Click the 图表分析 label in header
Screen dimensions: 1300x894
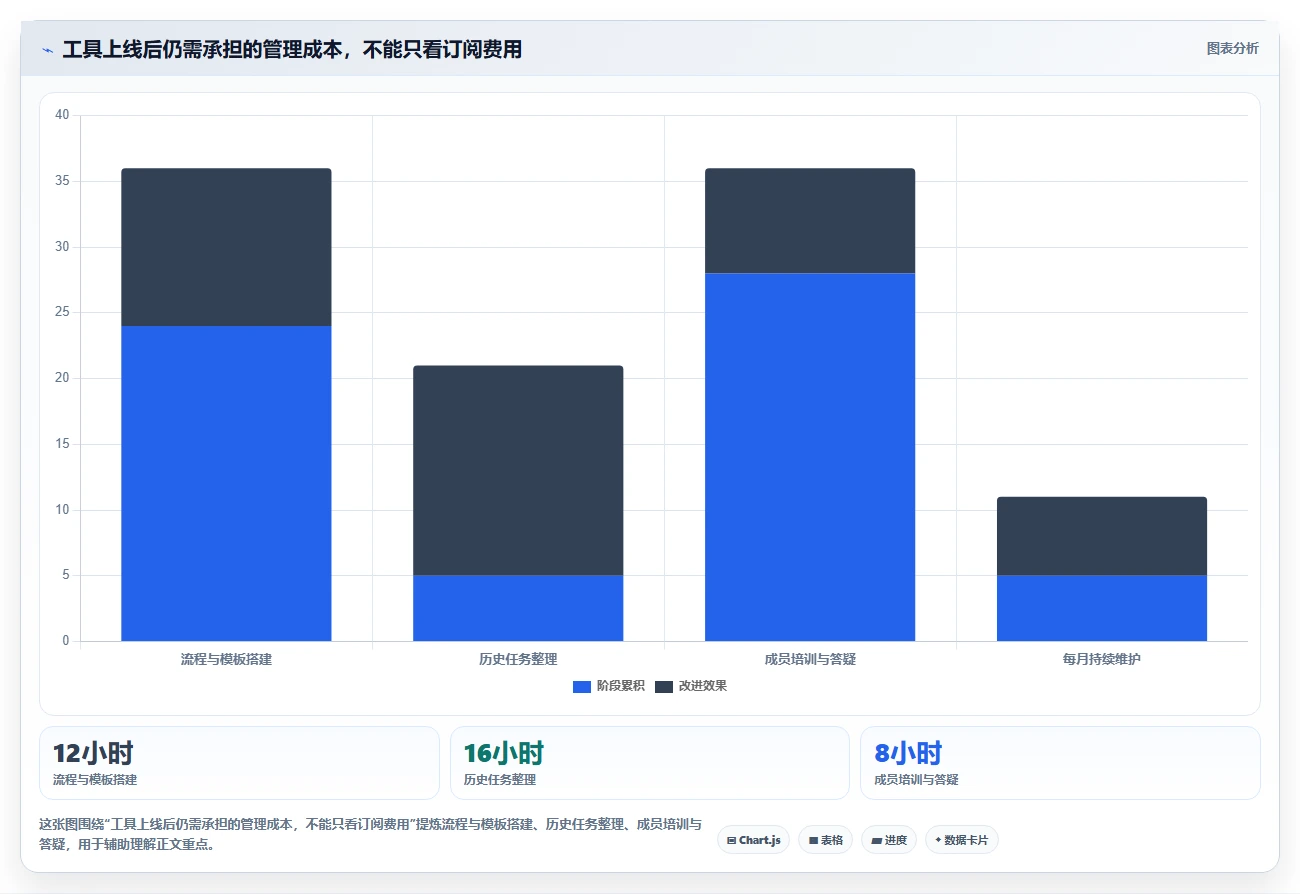[x=1232, y=48]
